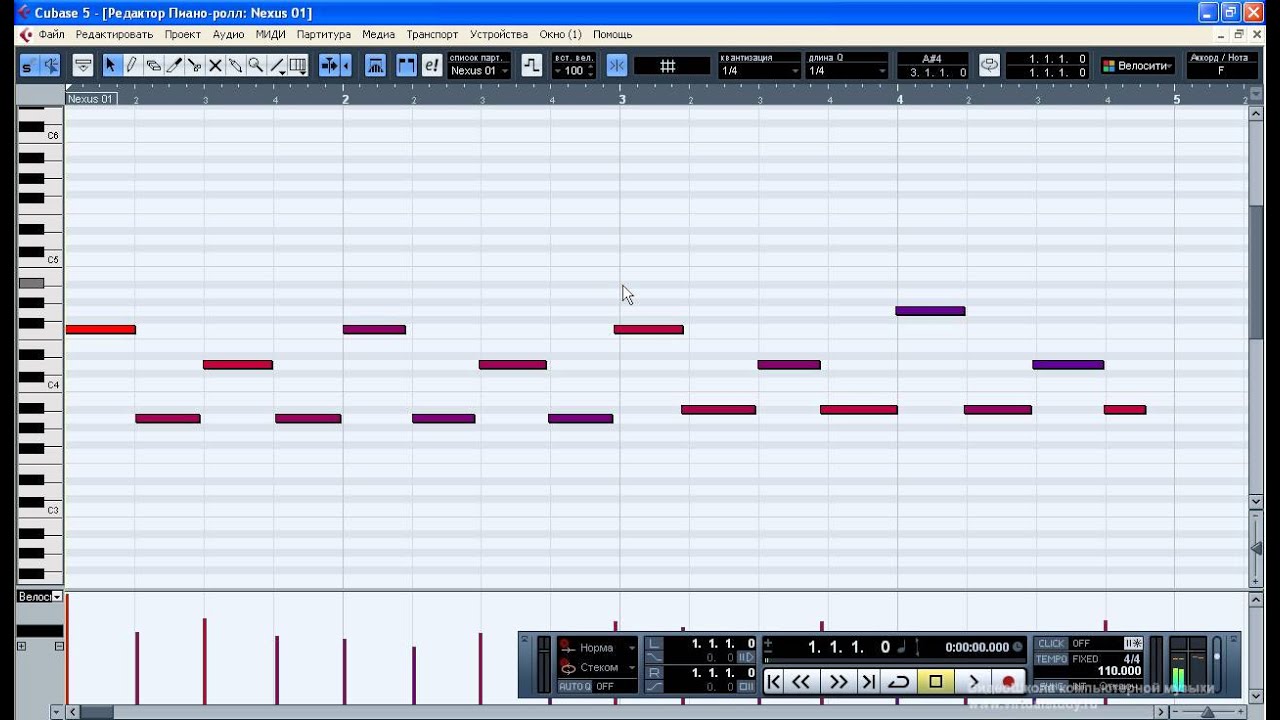Open the Редактировать menu

click(114, 34)
